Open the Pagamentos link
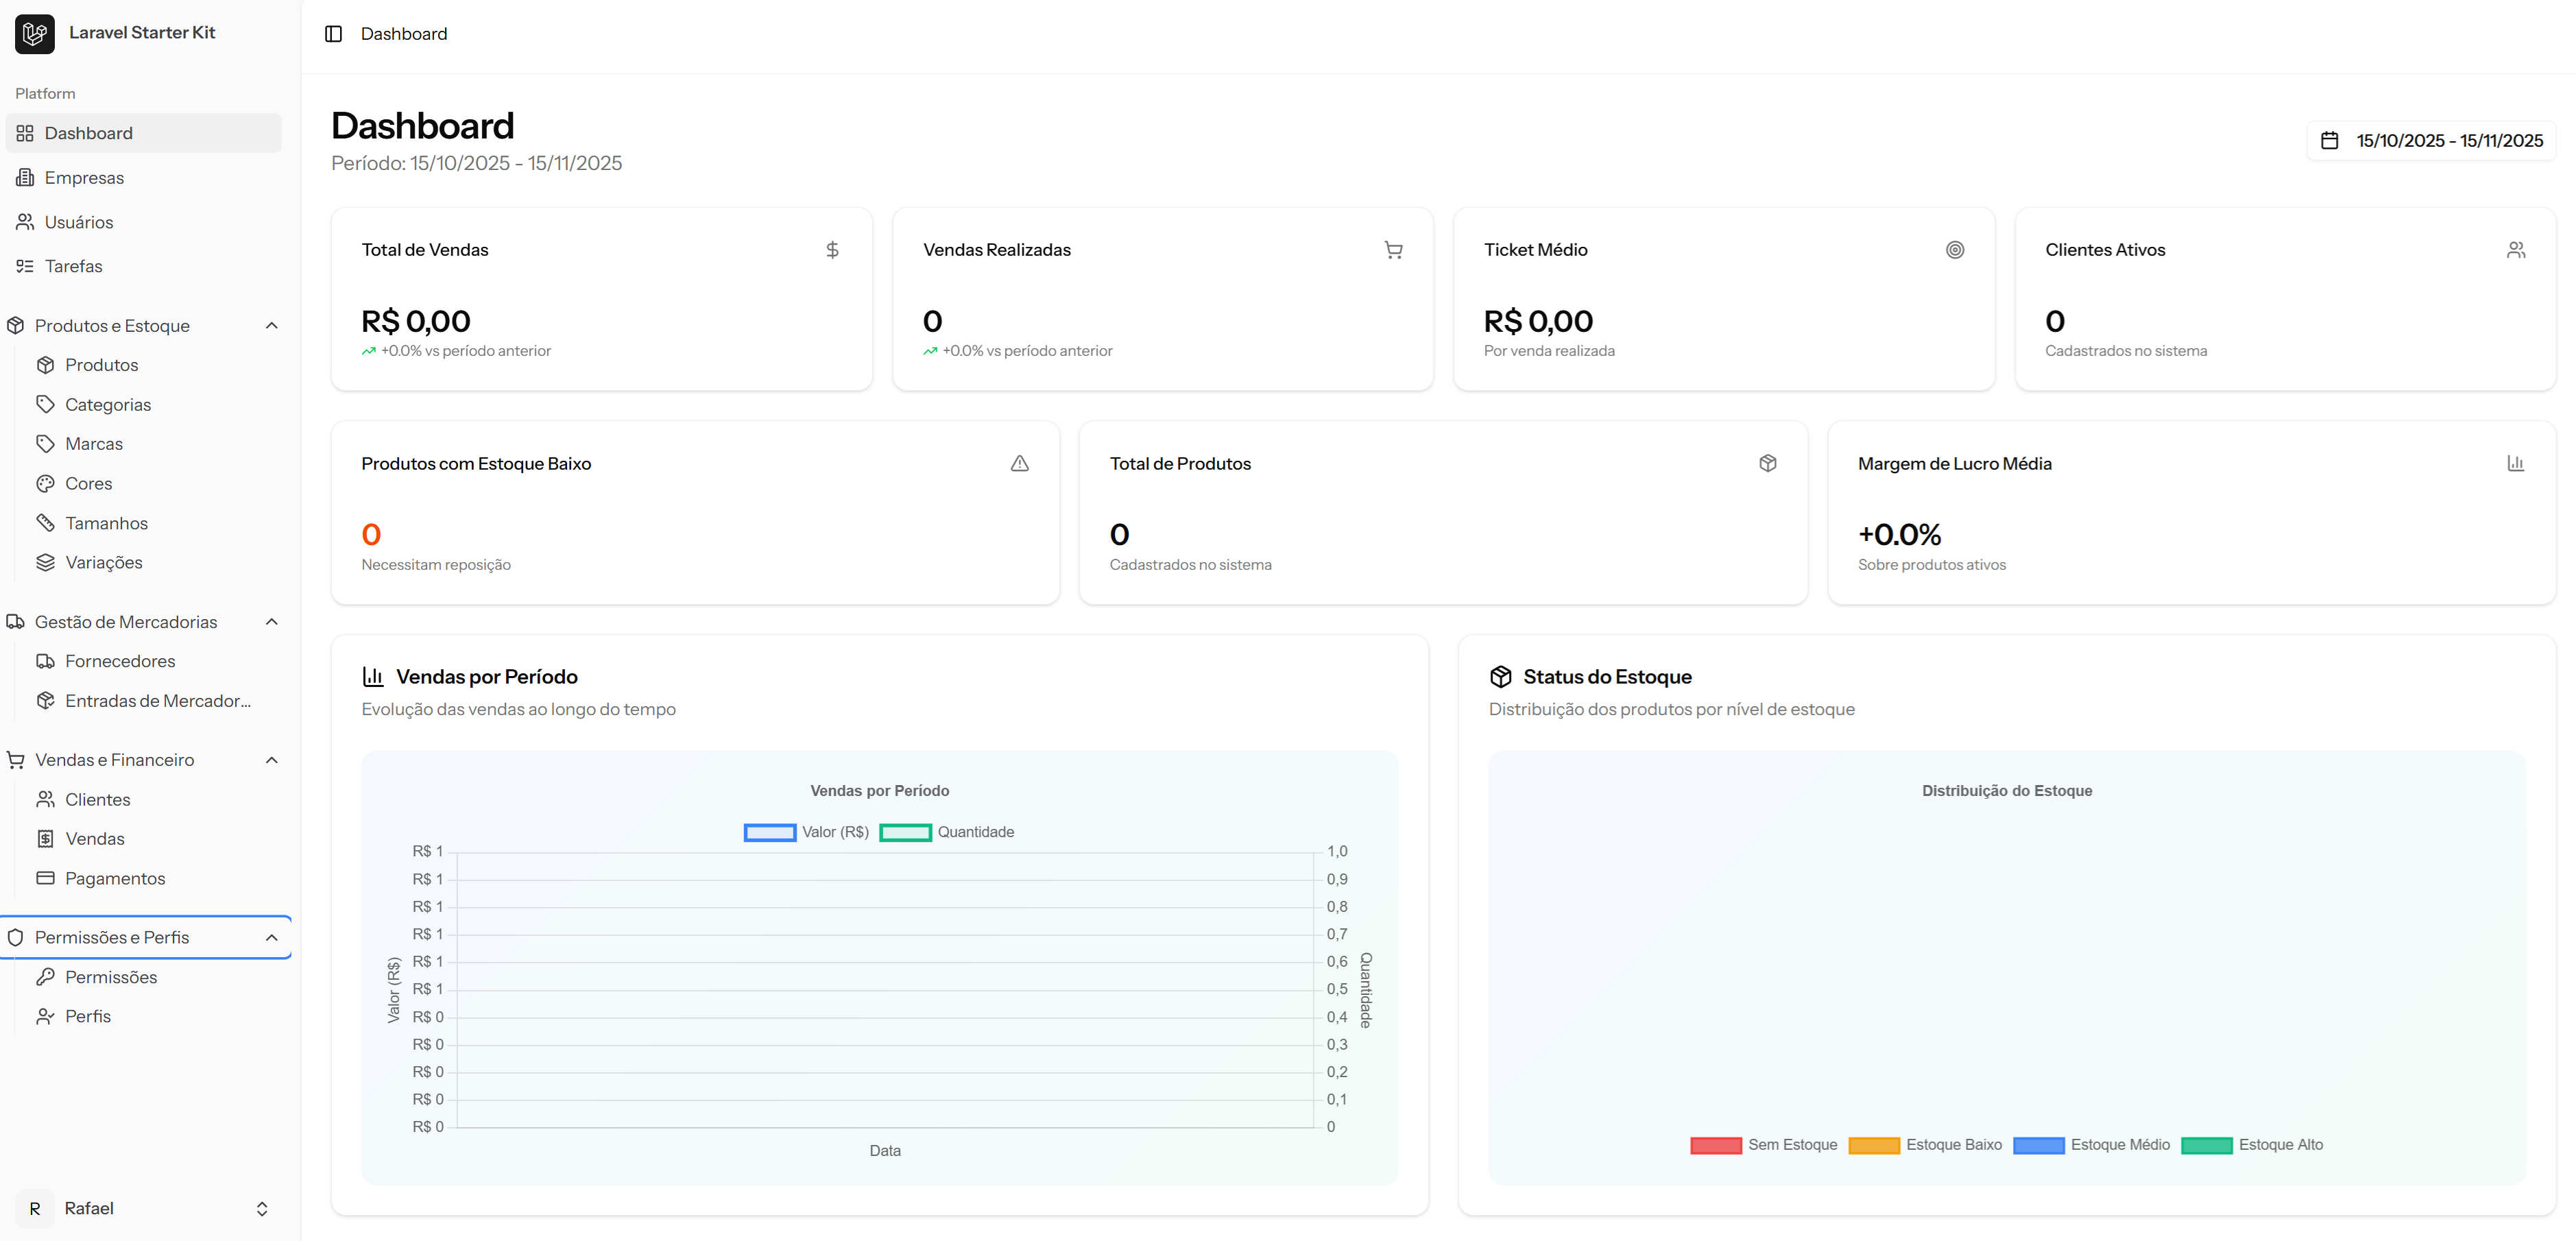Image resolution: width=2576 pixels, height=1241 pixels. (x=115, y=878)
